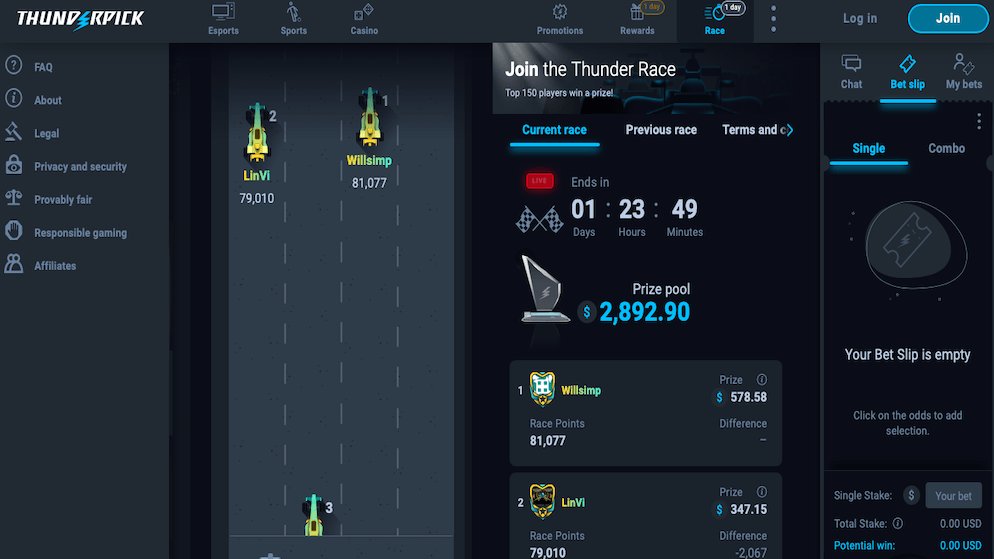Viewport: 994px width, 559px height.
Task: Click Willsimp's name in the leaderboard
Action: (x=581, y=390)
